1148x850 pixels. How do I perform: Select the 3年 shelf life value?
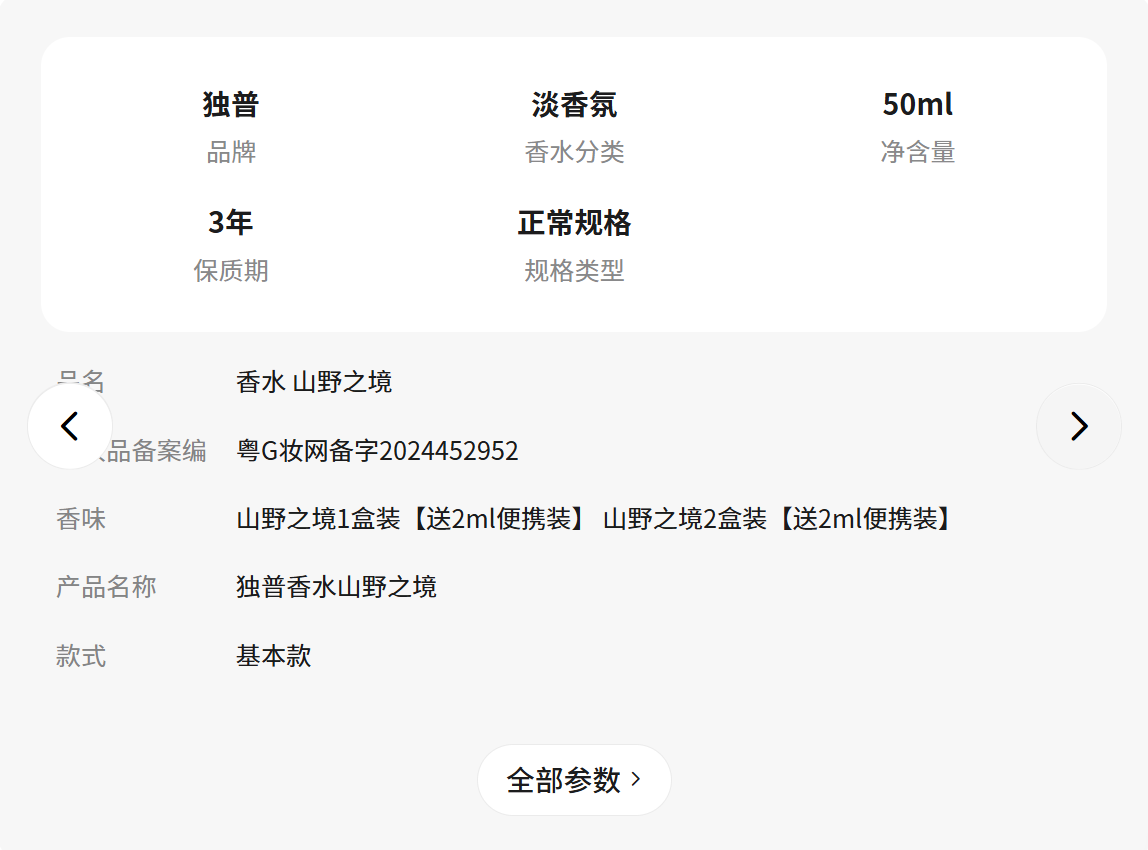pyautogui.click(x=231, y=222)
